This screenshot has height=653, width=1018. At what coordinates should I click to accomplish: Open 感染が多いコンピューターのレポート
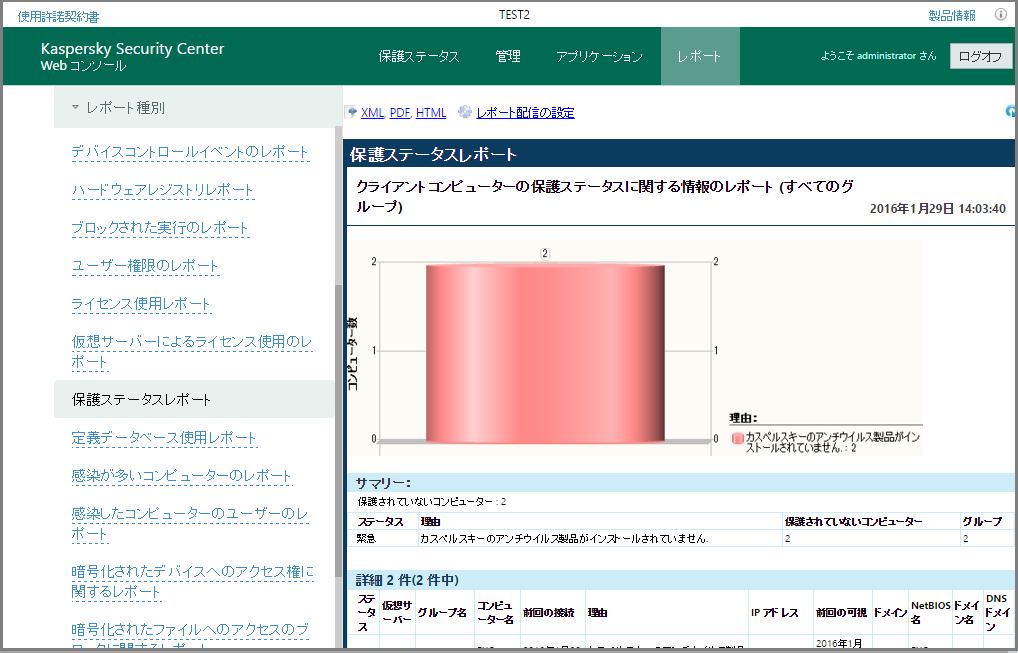coord(182,475)
